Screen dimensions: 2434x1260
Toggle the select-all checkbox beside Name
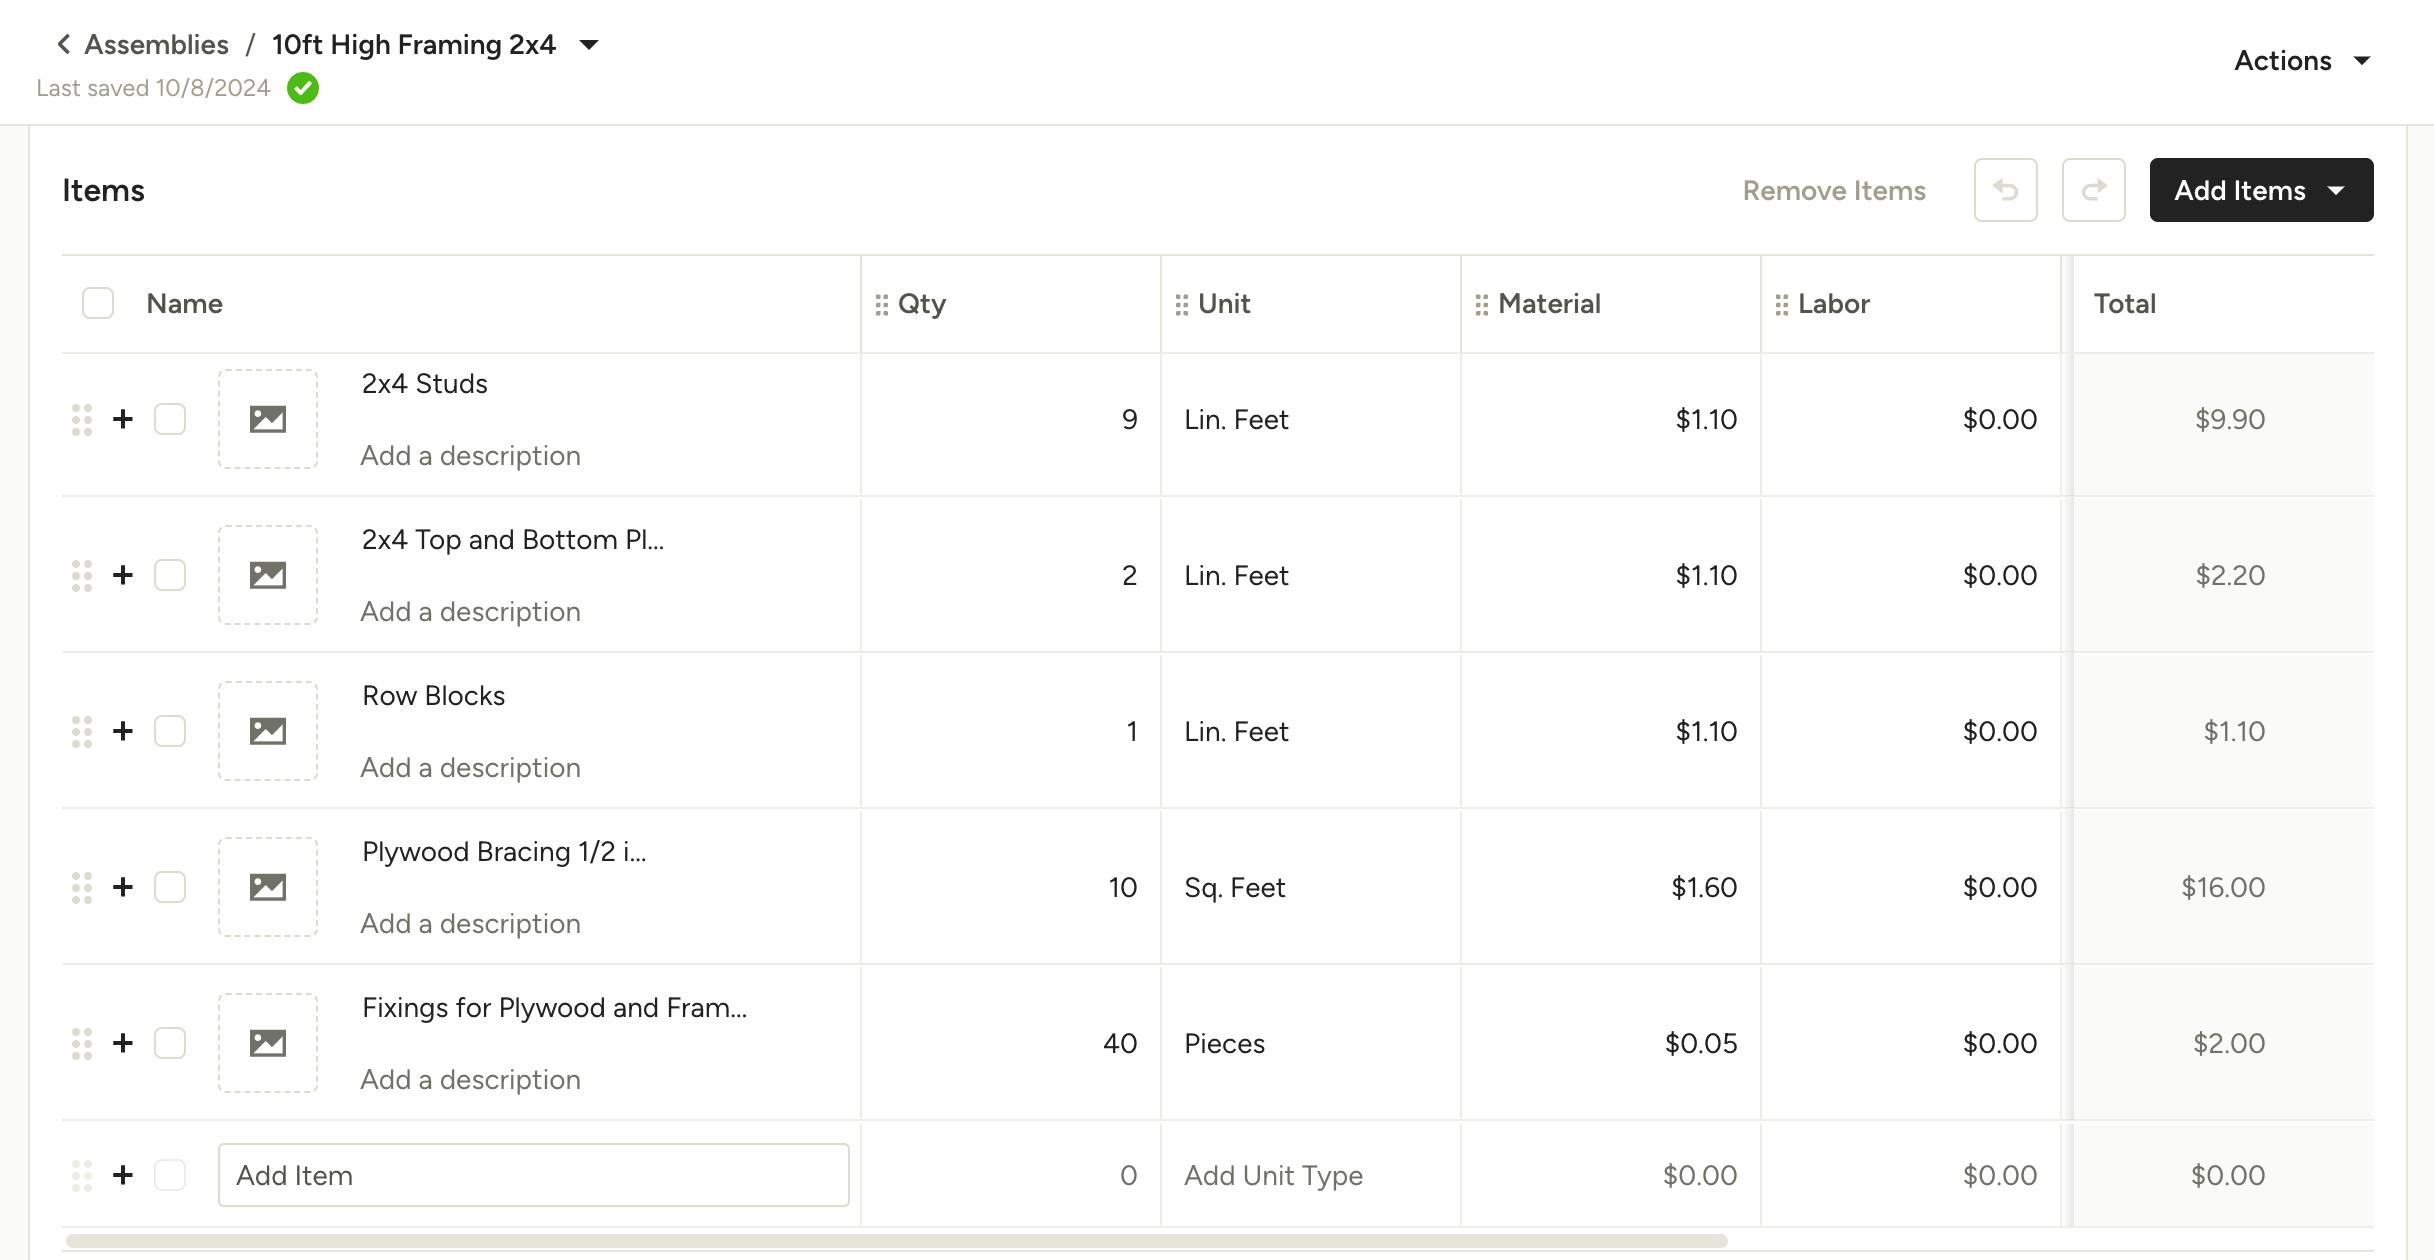pos(98,303)
